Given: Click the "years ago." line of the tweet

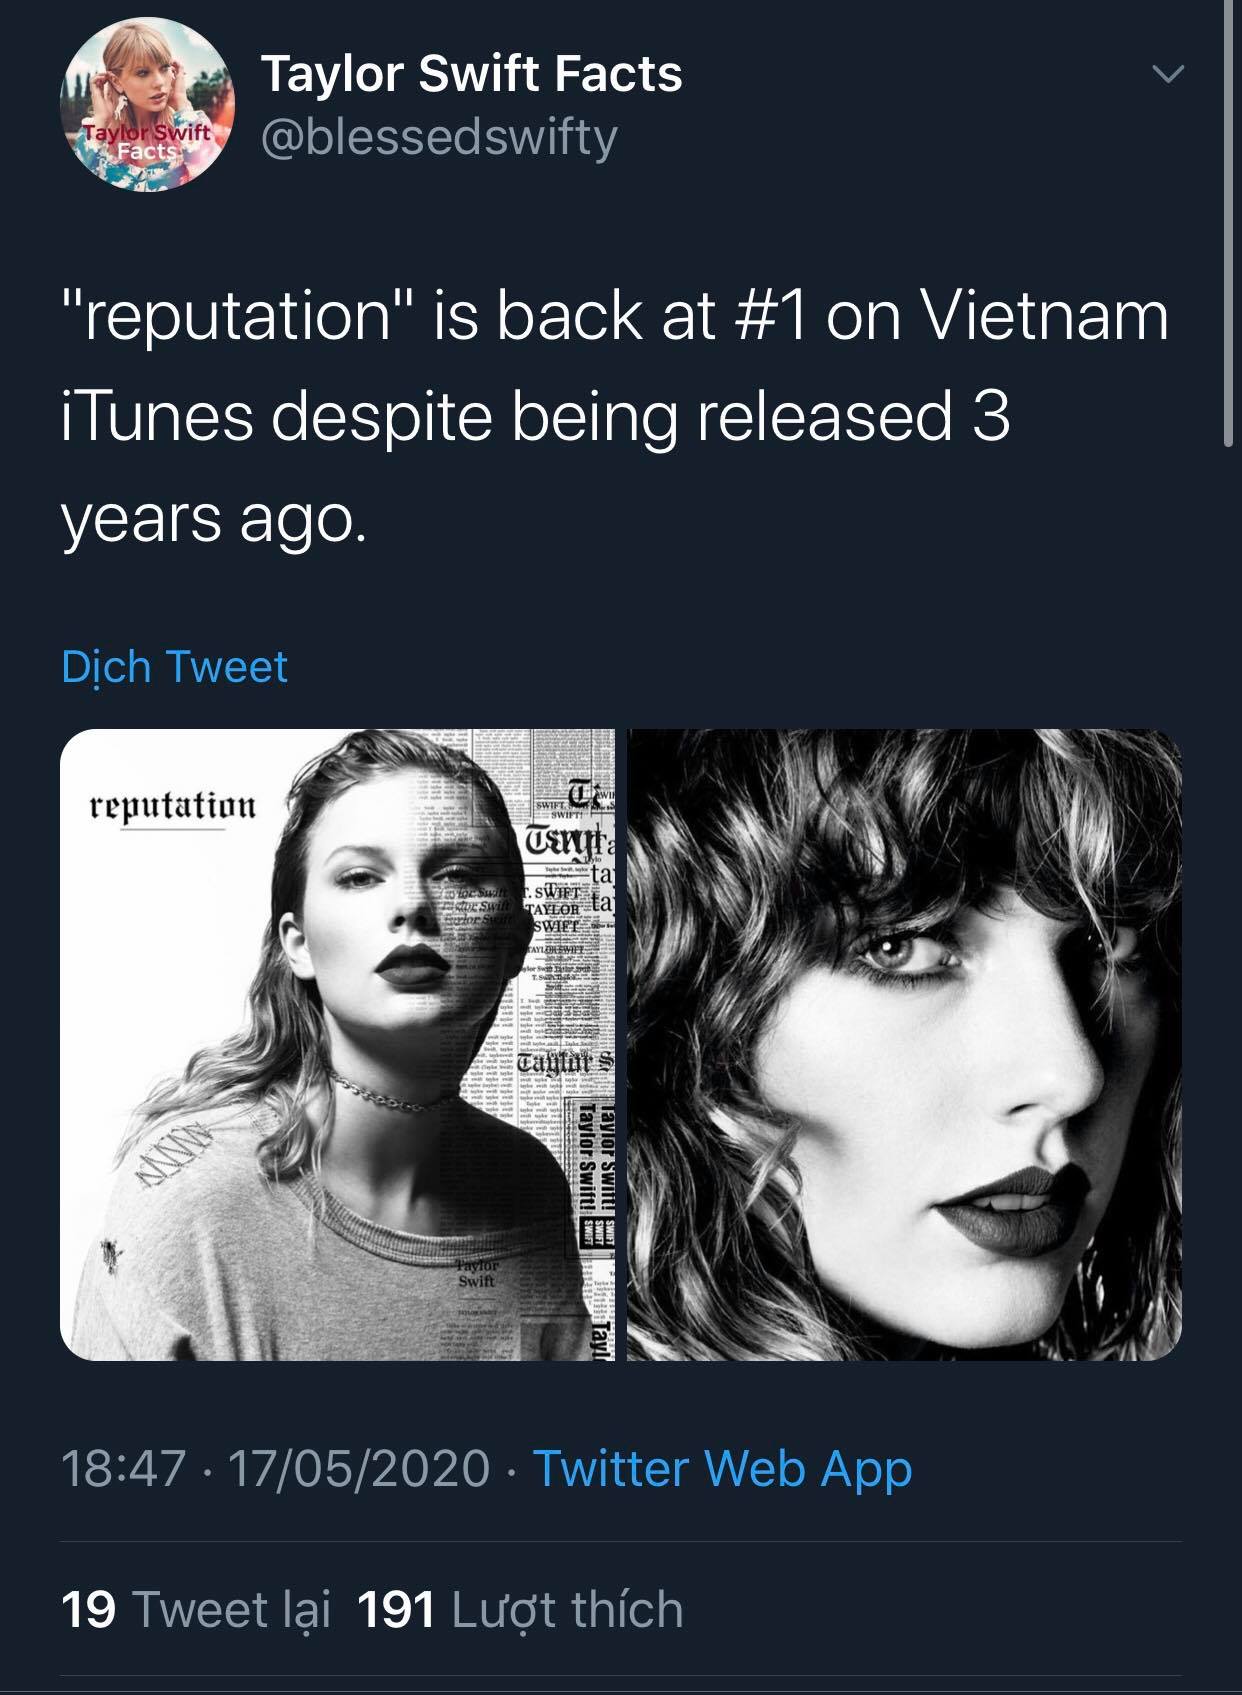Looking at the screenshot, I should tap(213, 518).
